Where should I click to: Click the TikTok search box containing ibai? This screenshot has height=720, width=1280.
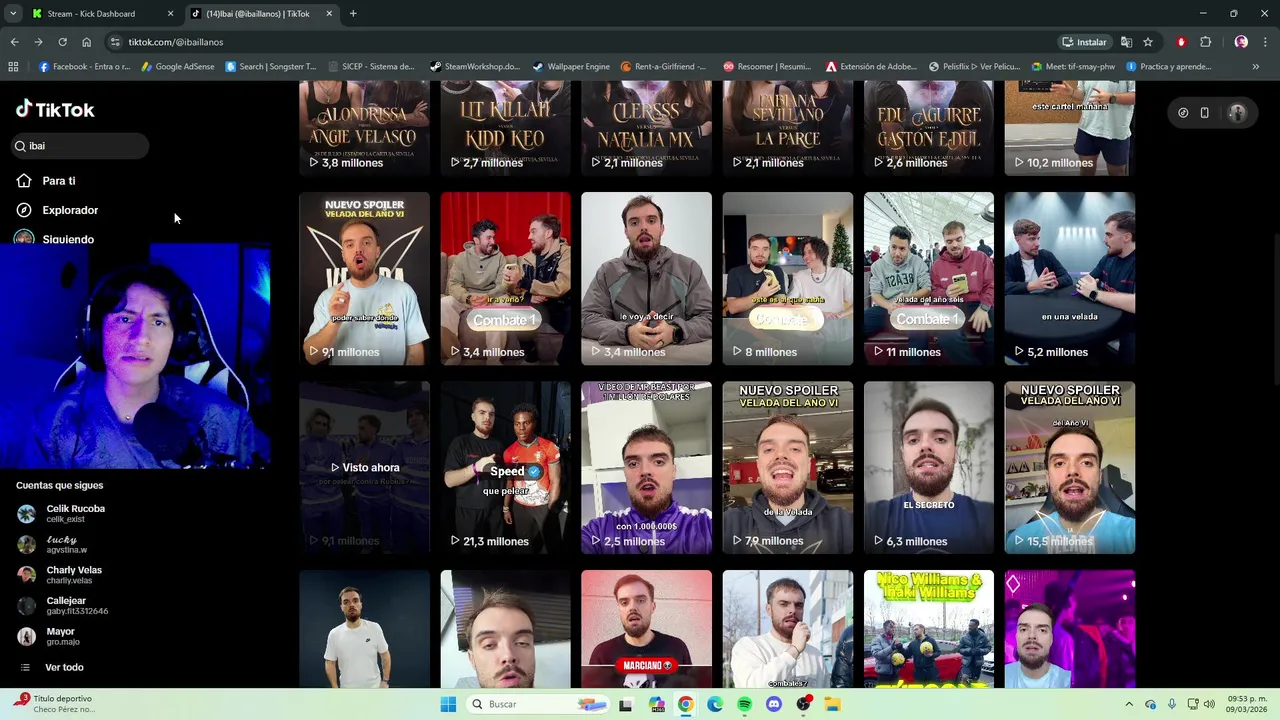point(80,146)
